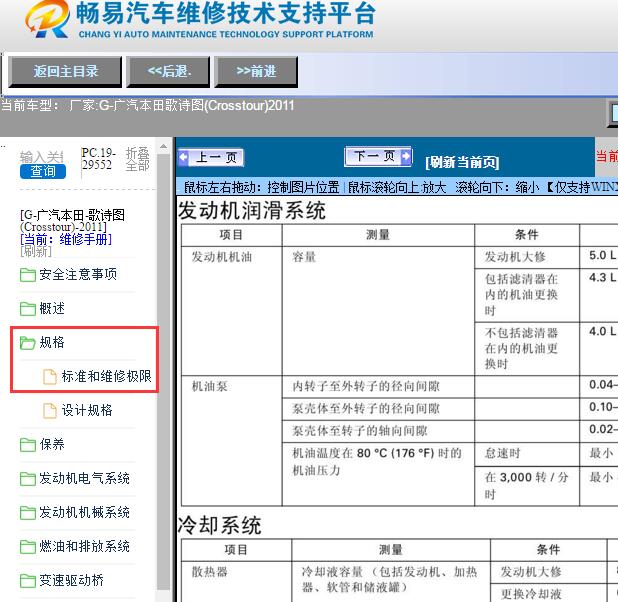Viewport: 618px width, 602px height.
Task: Click the 冷却系统 heading
Action: point(219,525)
